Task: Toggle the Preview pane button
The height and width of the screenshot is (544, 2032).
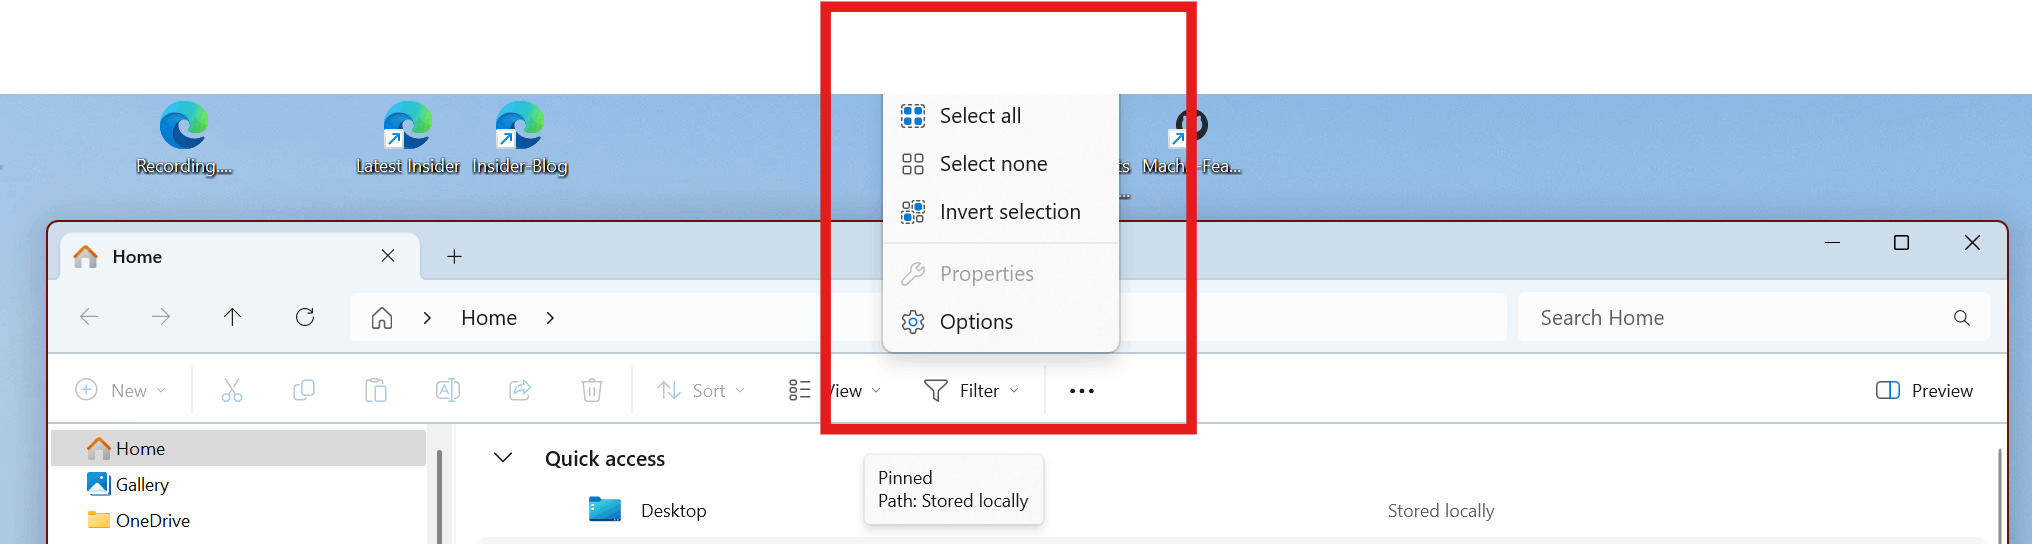Action: [x=1924, y=391]
